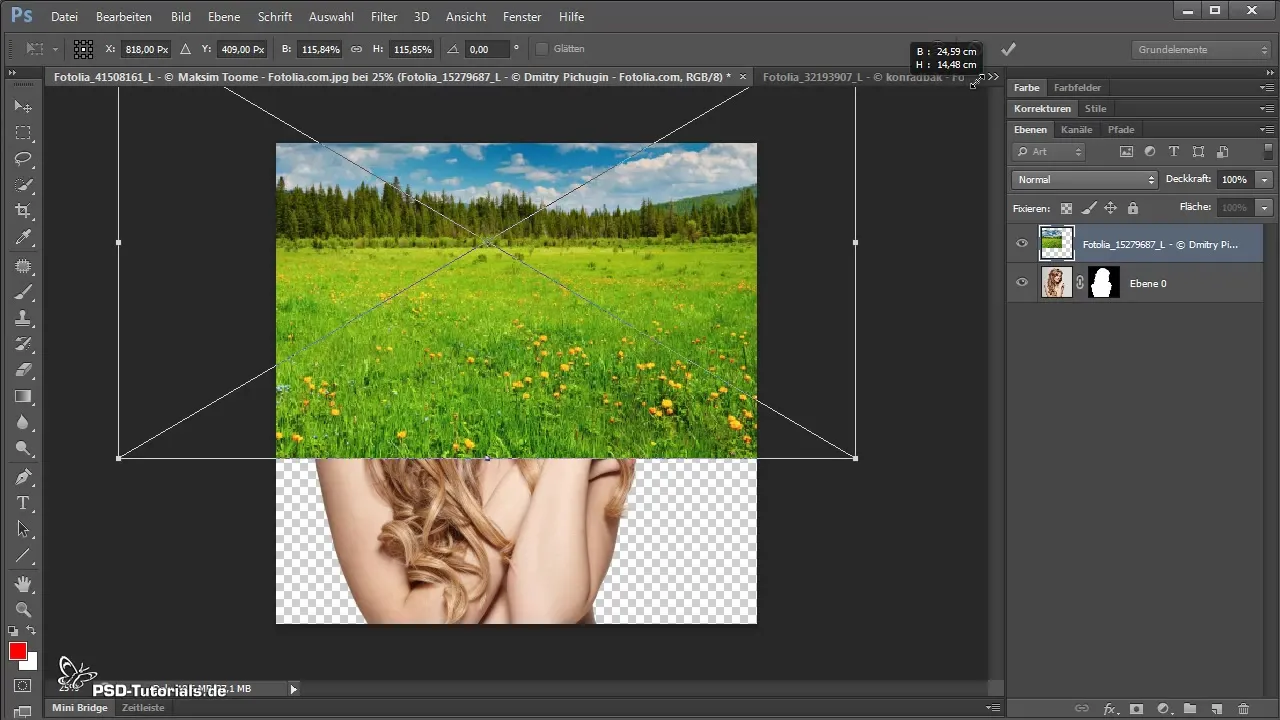Open the Korrekturen panel options menu
The width and height of the screenshot is (1280, 720).
(1267, 109)
